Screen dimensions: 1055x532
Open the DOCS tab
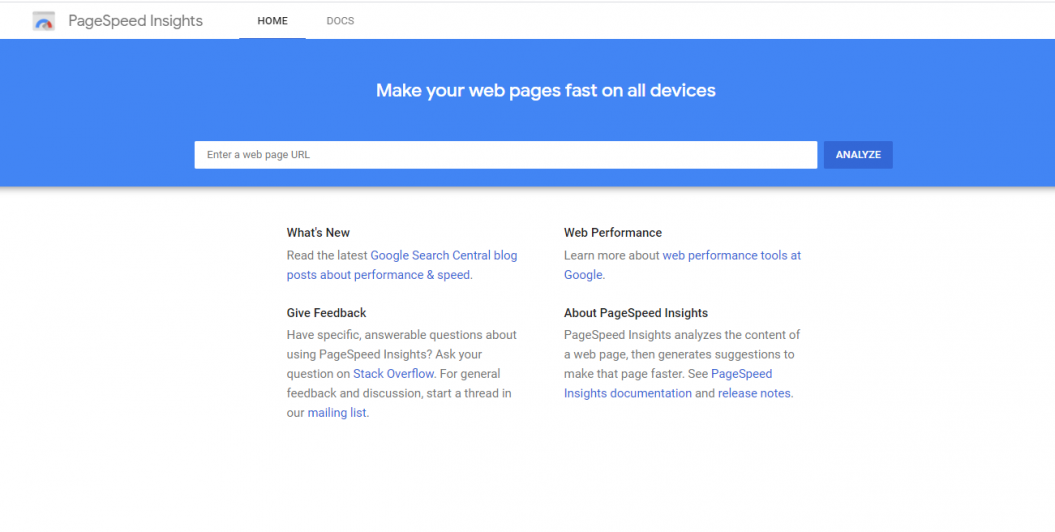(340, 21)
